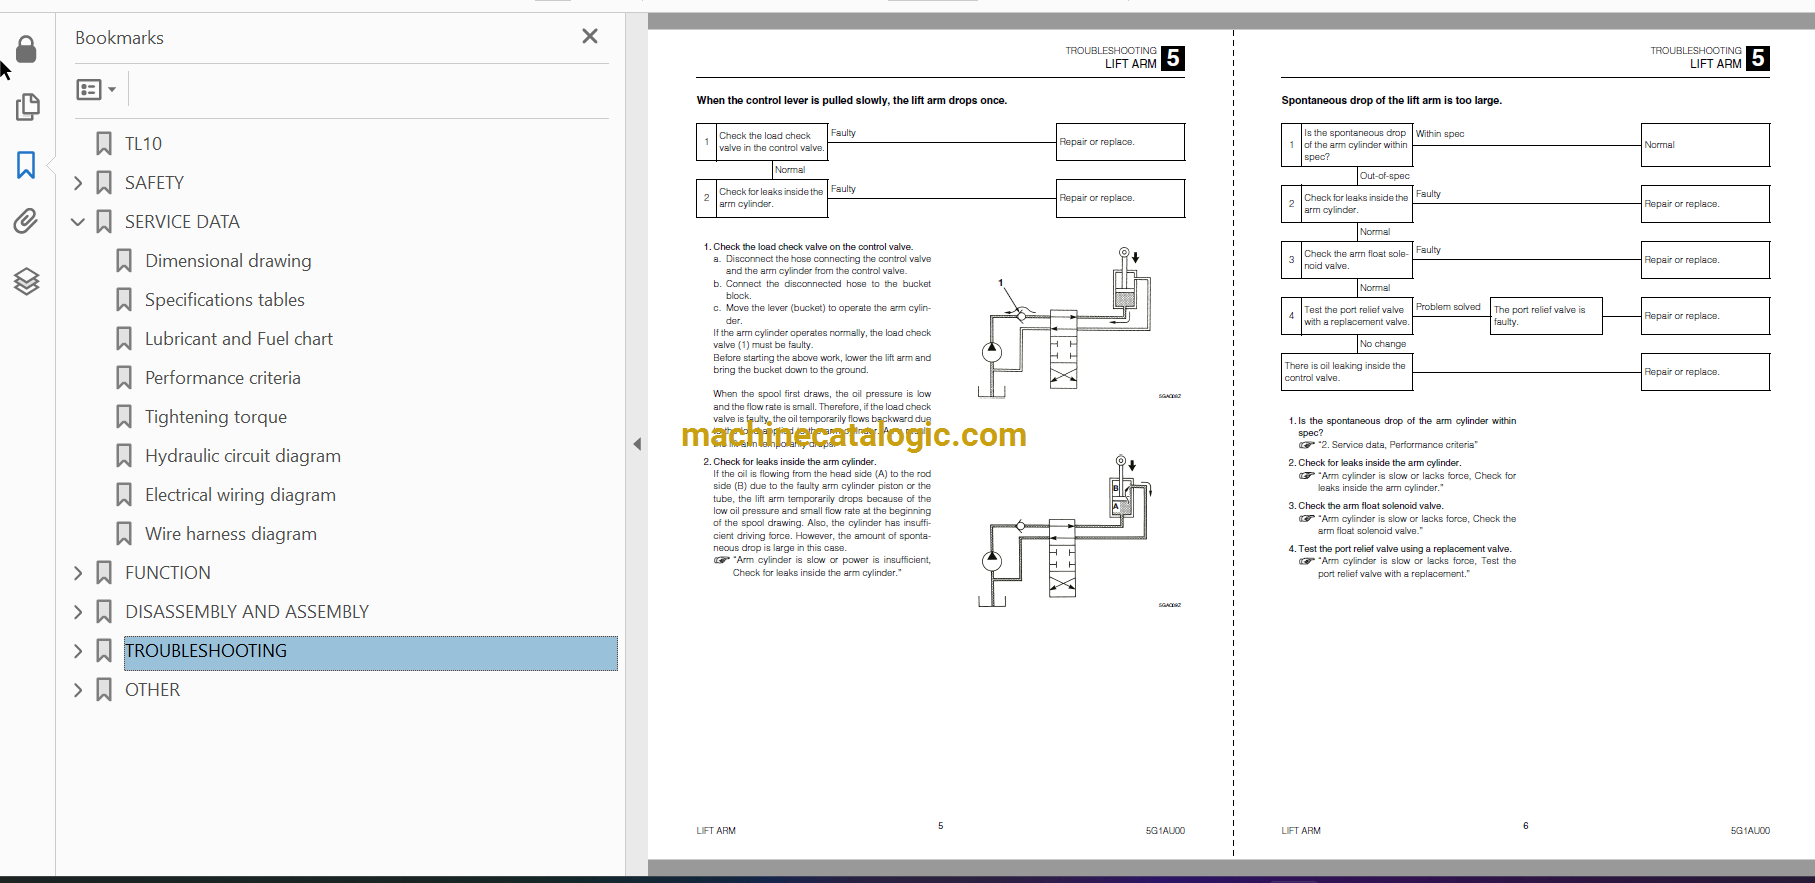Go to Specifications tables bookmark

[x=225, y=300]
